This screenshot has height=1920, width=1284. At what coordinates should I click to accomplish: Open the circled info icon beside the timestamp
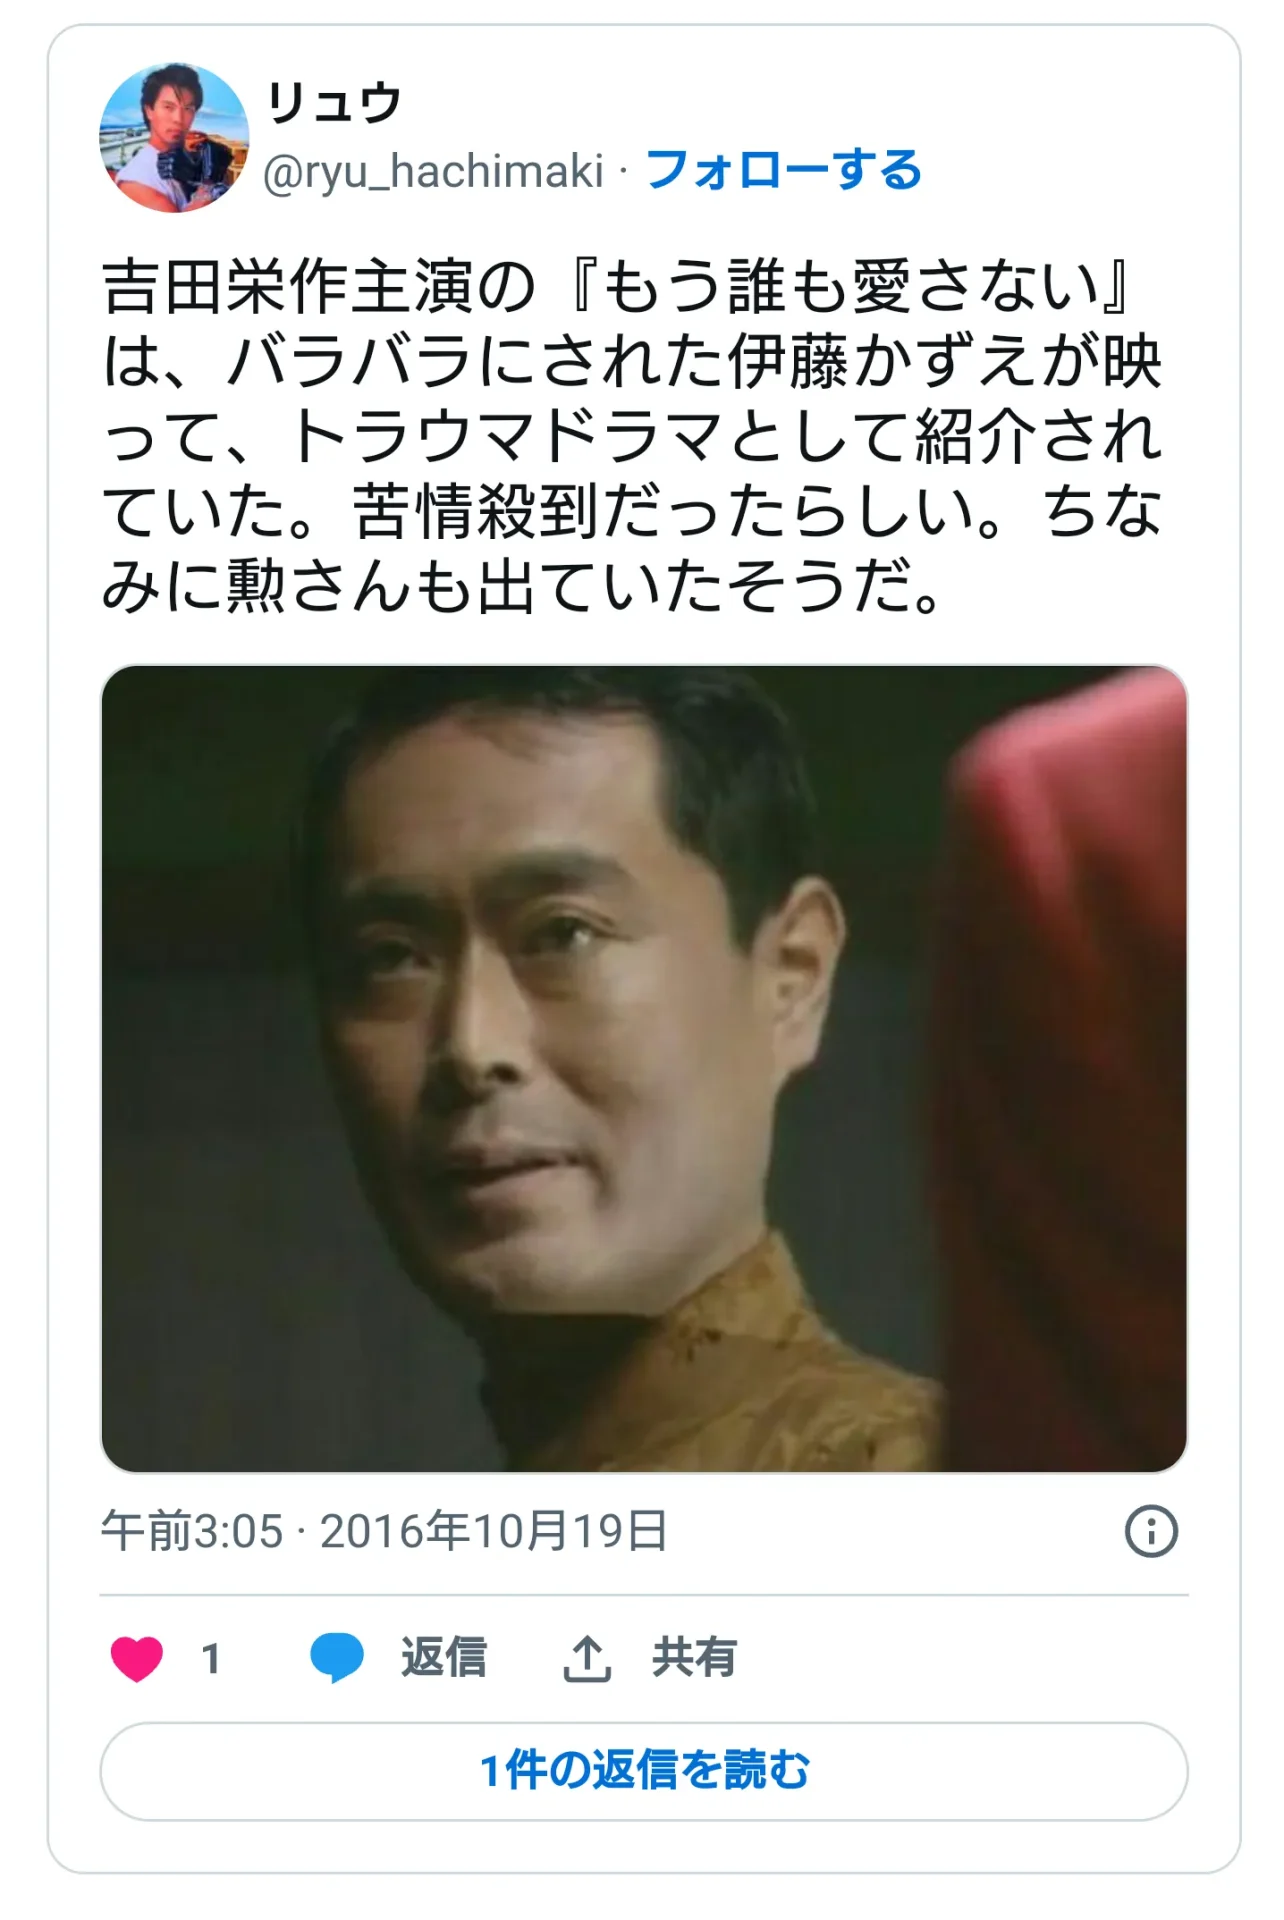click(1151, 1531)
